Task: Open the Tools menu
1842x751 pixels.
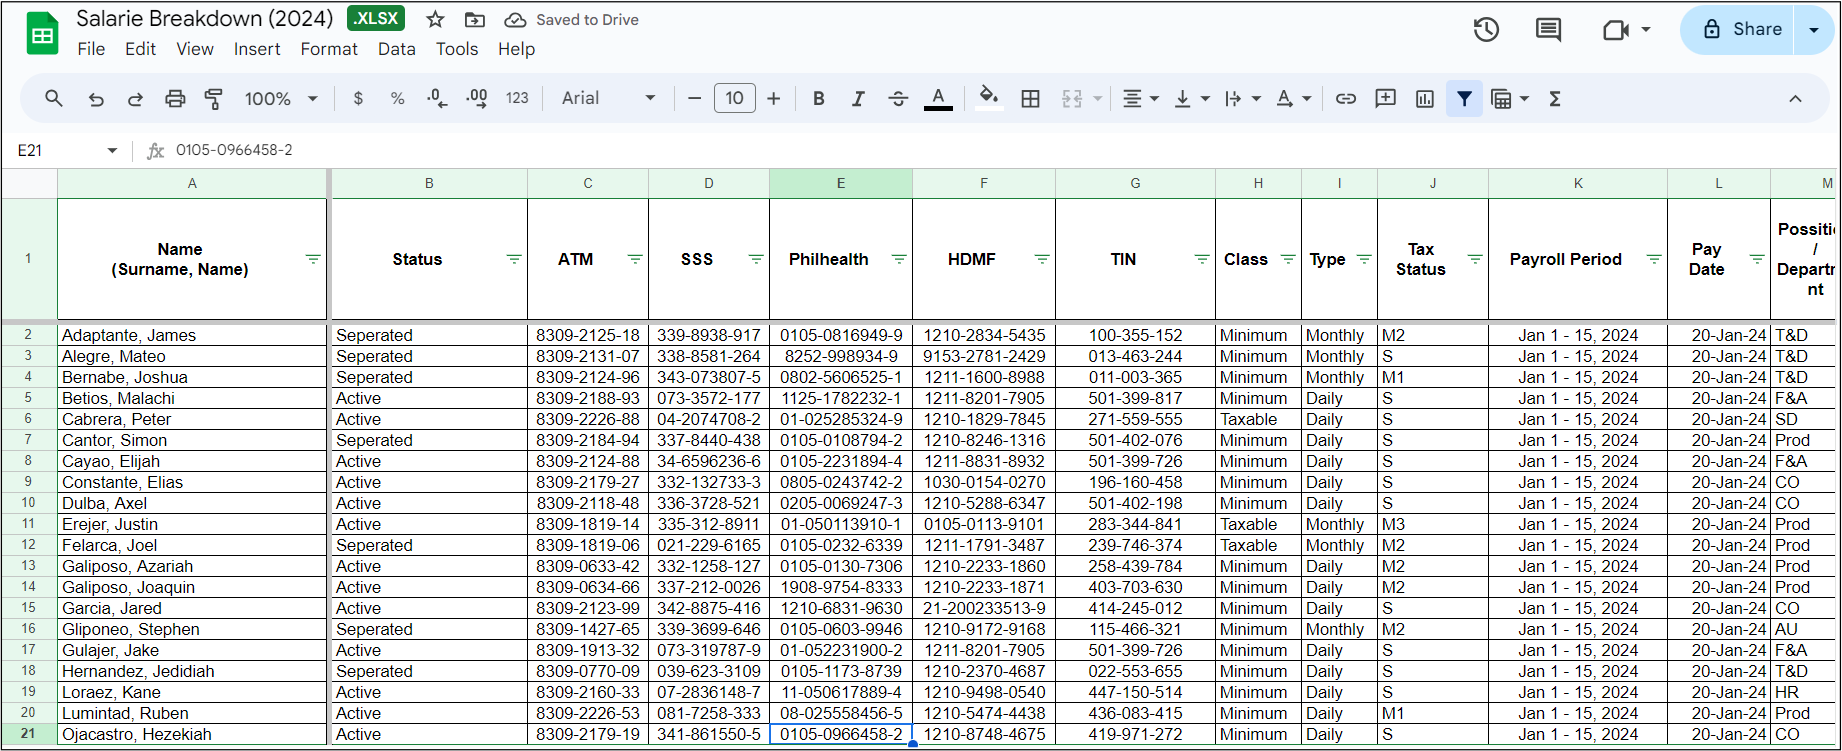Action: click(457, 49)
